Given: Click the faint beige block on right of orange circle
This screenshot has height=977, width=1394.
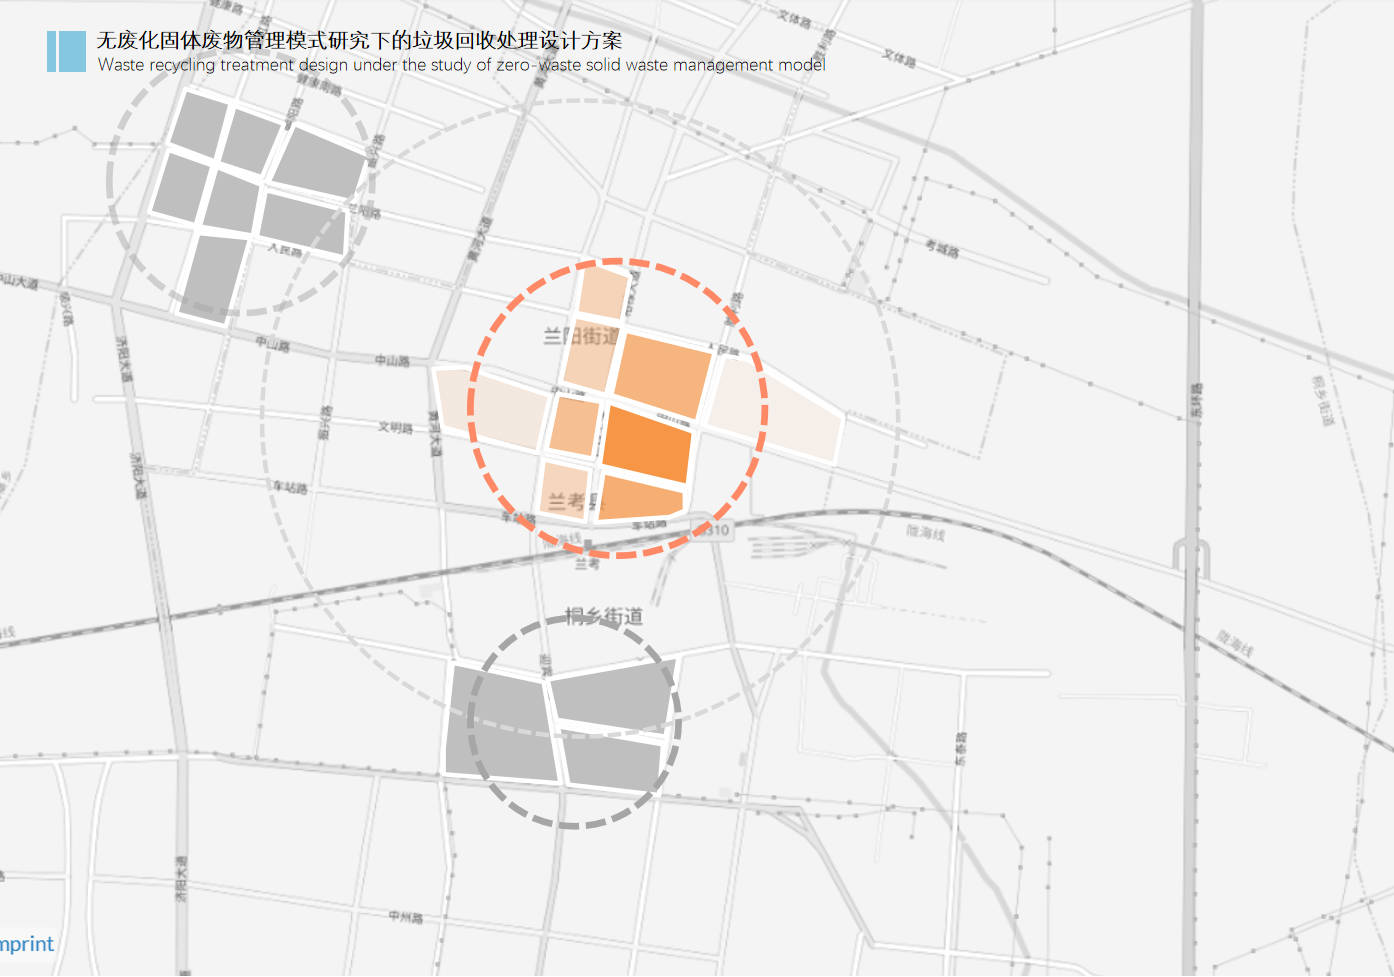Looking at the screenshot, I should point(775,412).
